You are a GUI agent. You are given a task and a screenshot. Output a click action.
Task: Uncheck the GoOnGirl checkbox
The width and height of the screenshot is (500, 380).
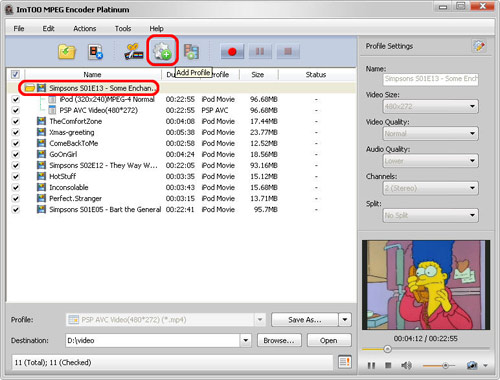[x=16, y=154]
